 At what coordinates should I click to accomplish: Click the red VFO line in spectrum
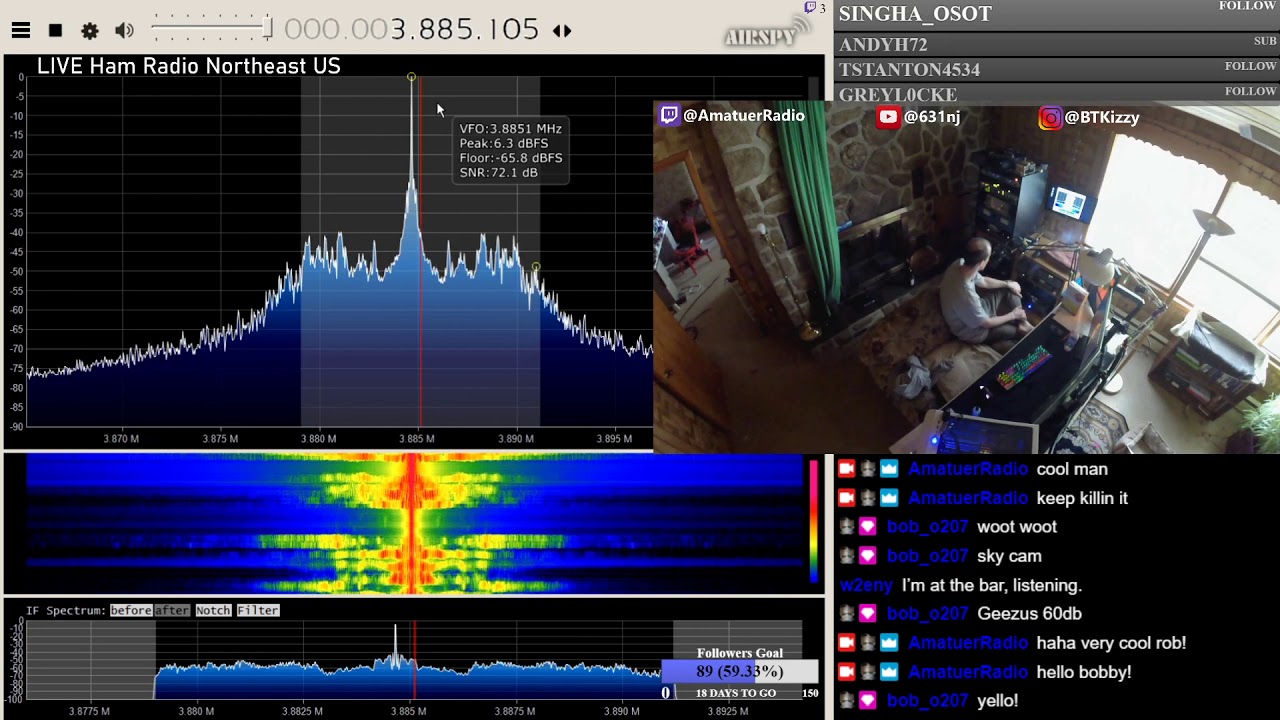[x=420, y=250]
